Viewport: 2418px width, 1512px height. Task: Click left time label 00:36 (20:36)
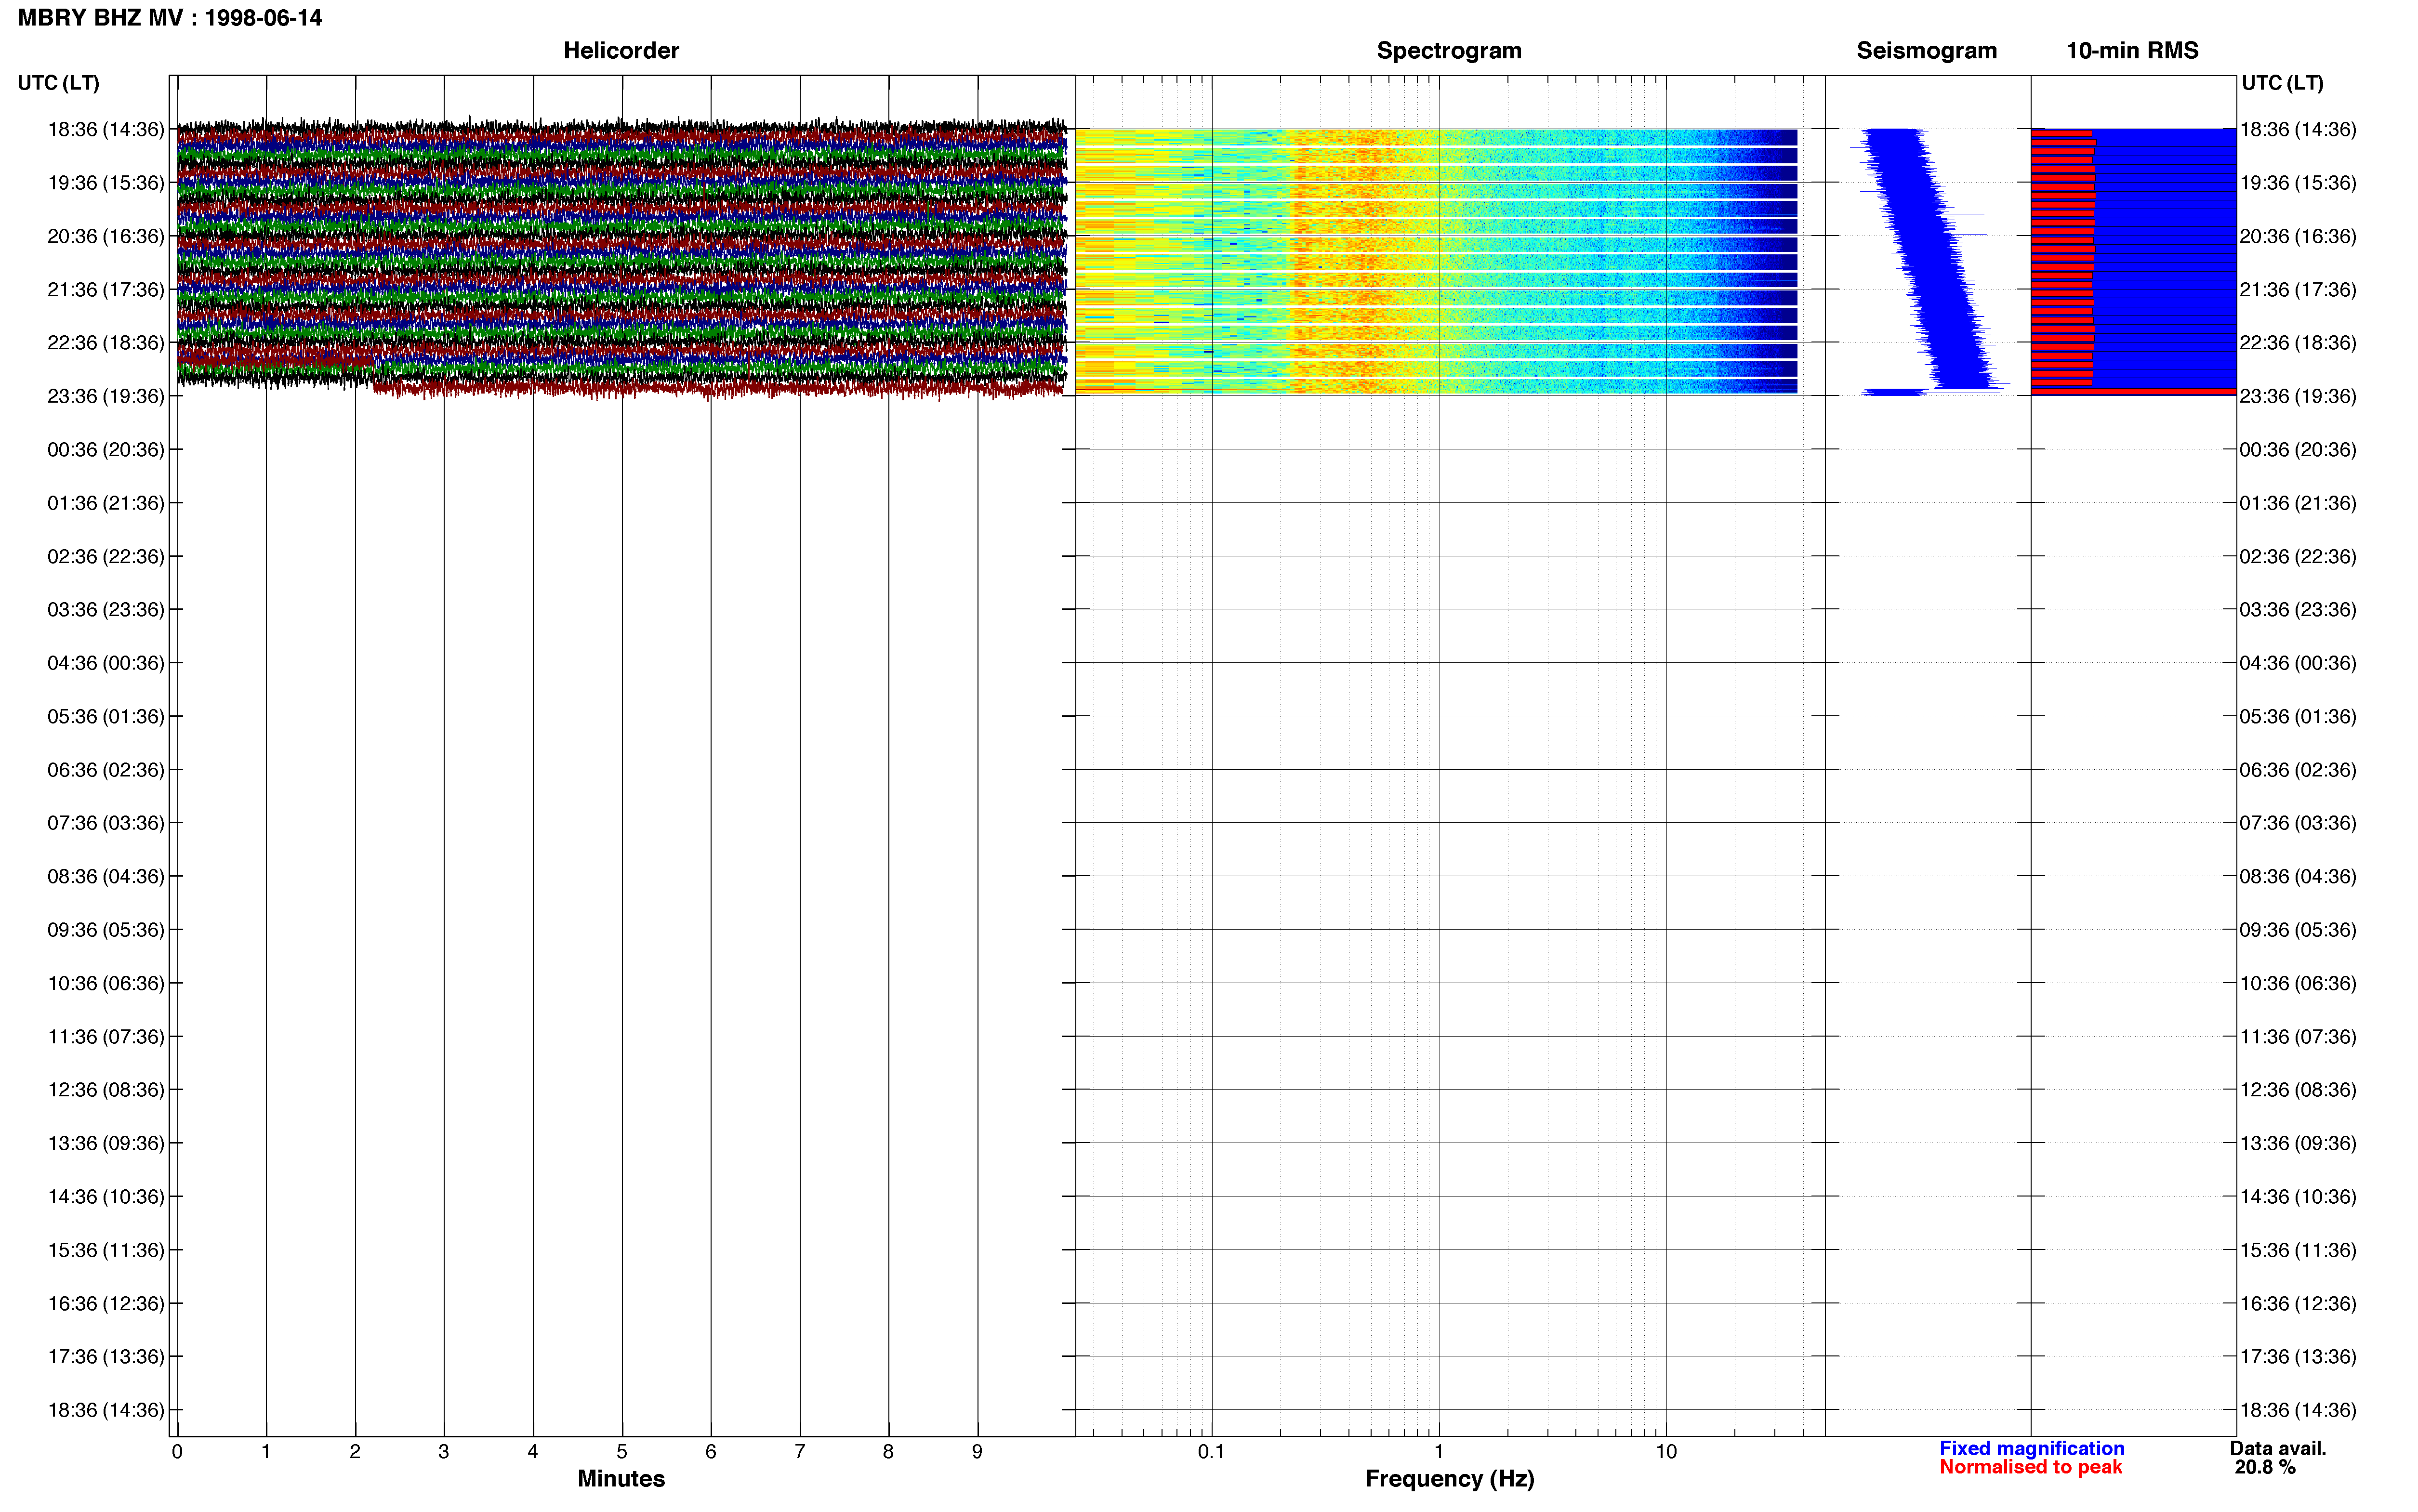pyautogui.click(x=106, y=449)
